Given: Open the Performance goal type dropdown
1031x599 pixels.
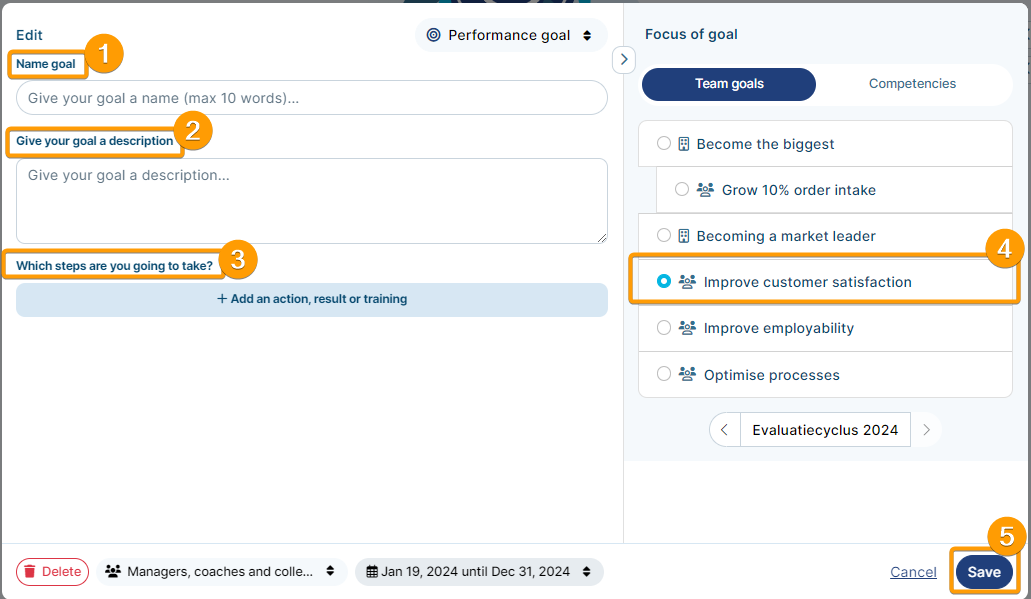Looking at the screenshot, I should click(511, 35).
